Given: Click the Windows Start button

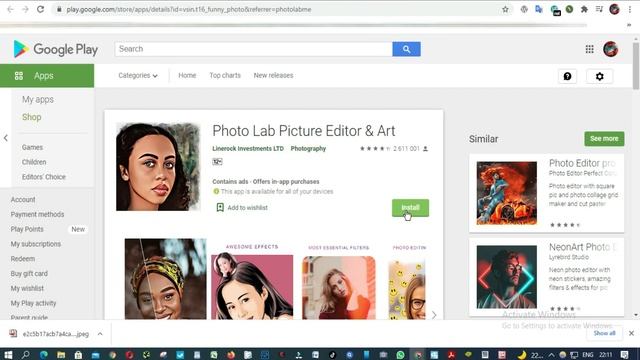Looking at the screenshot, I should point(8,355).
